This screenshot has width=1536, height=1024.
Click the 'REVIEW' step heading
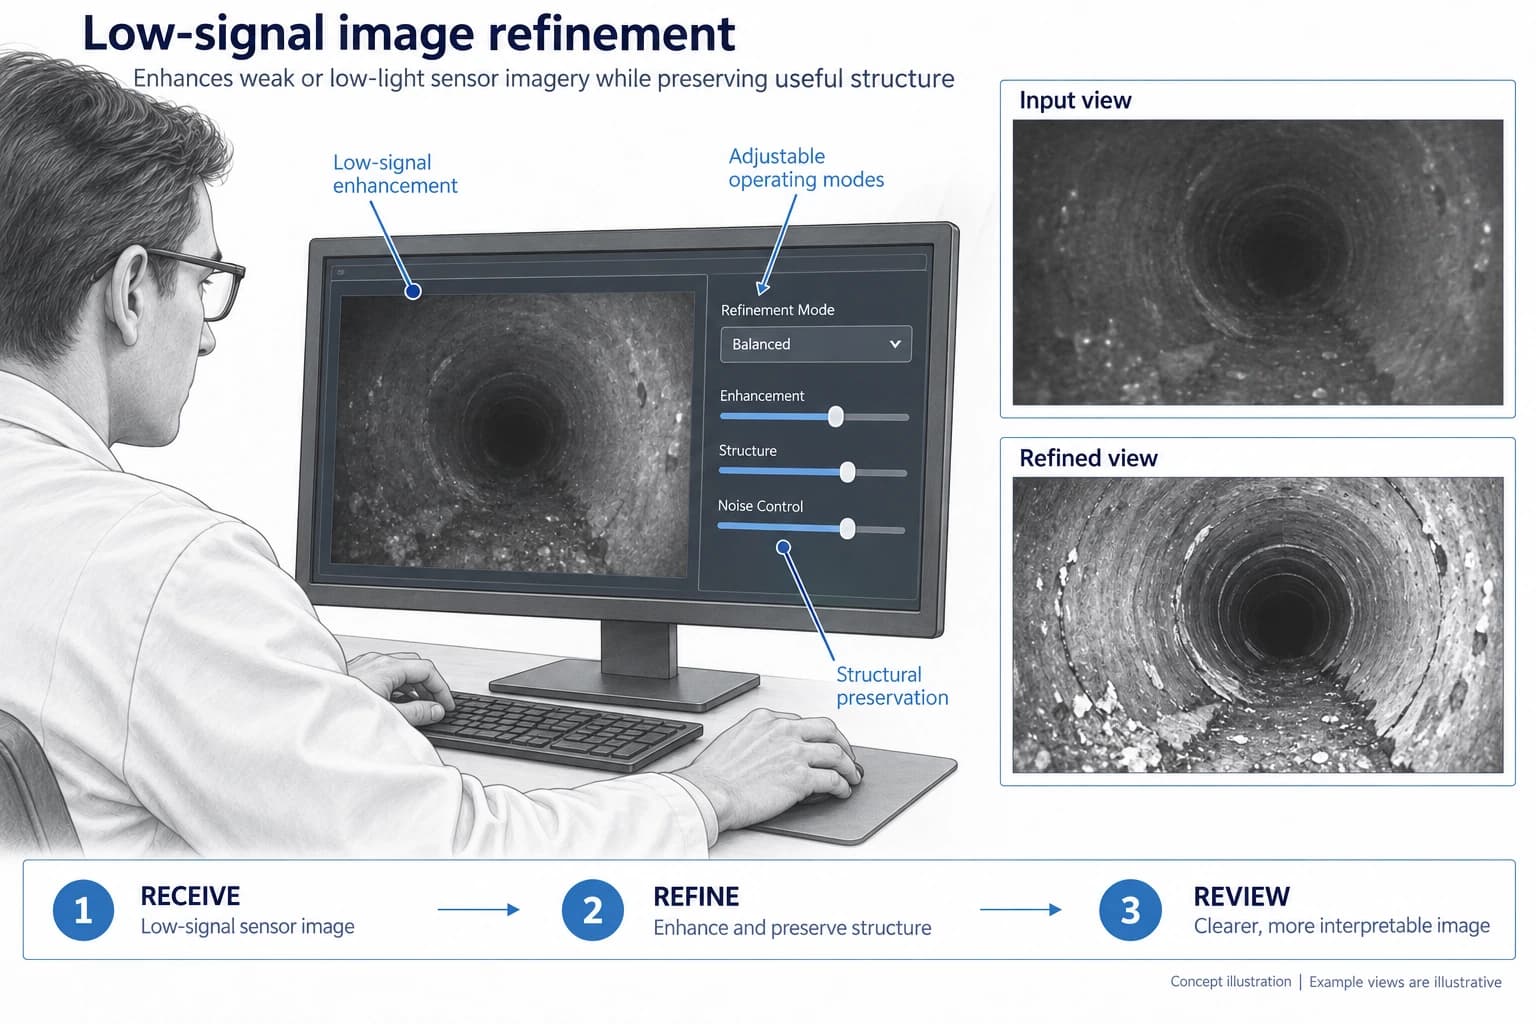point(1241,897)
